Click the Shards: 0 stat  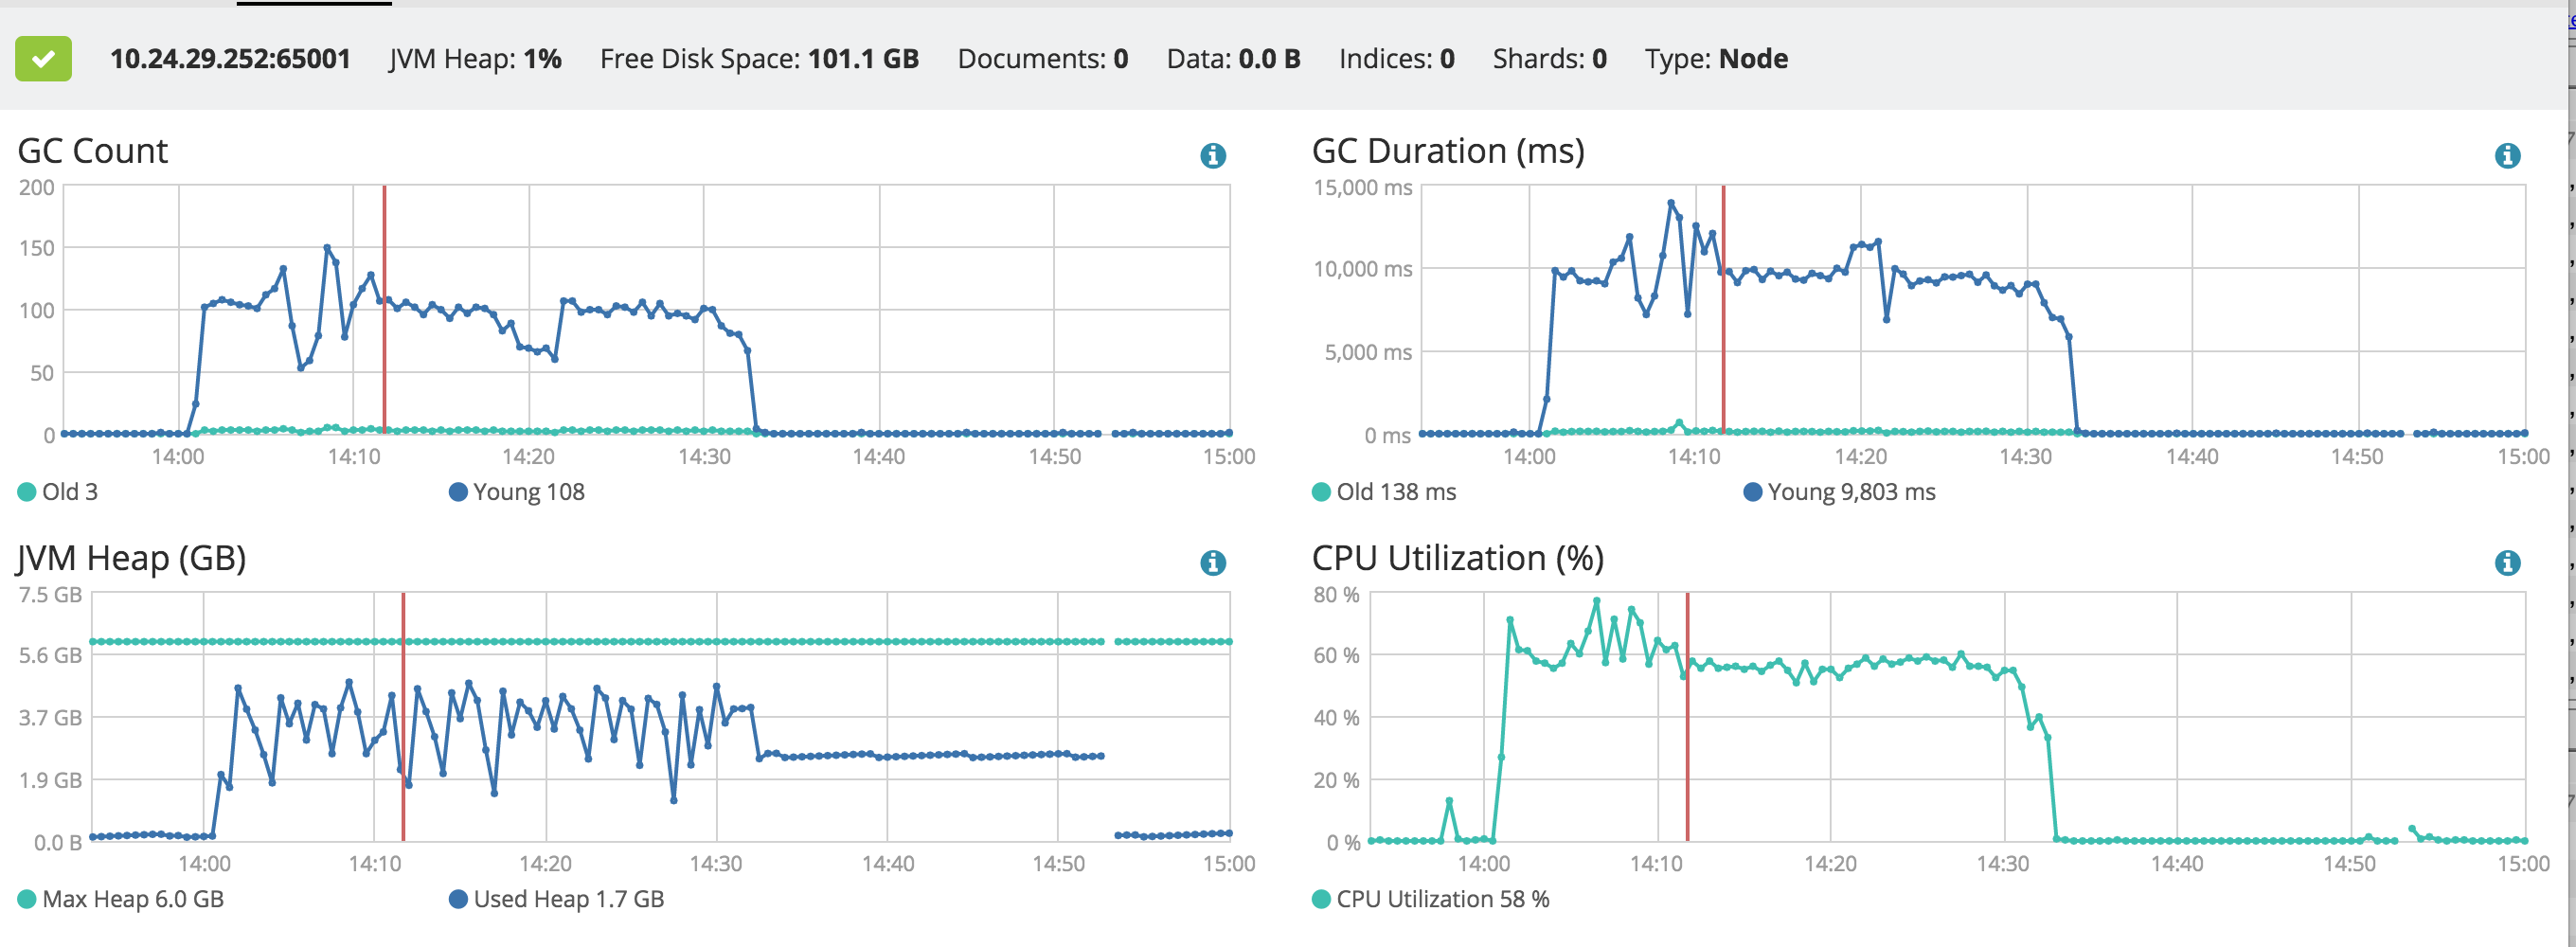pyautogui.click(x=1549, y=59)
